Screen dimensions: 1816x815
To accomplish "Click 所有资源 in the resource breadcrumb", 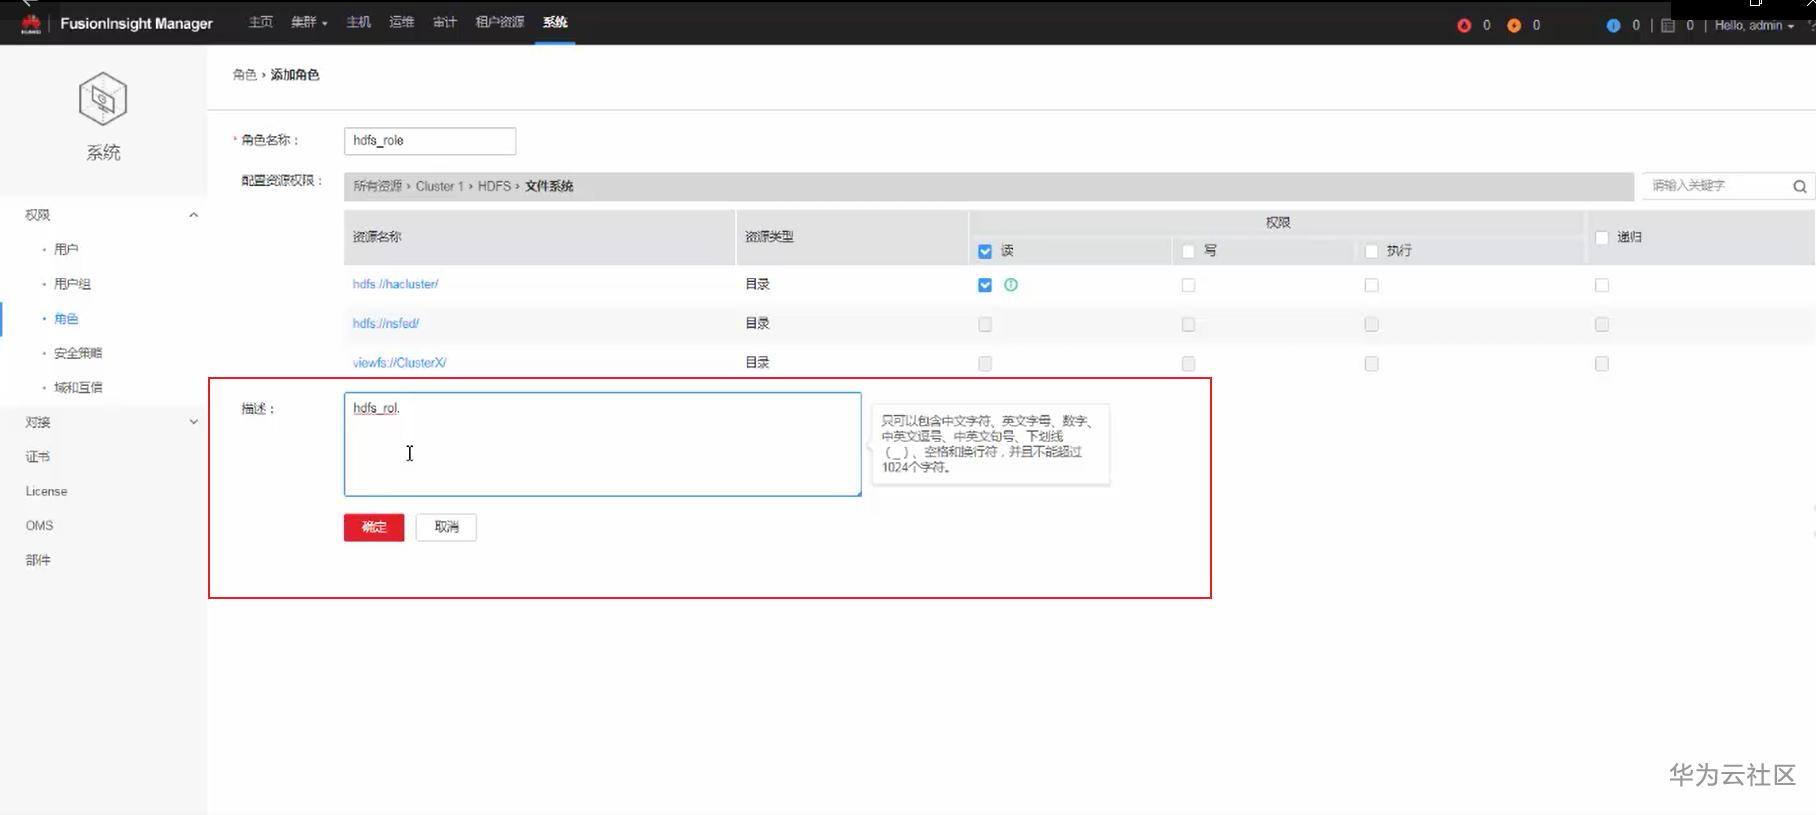I will pyautogui.click(x=377, y=186).
